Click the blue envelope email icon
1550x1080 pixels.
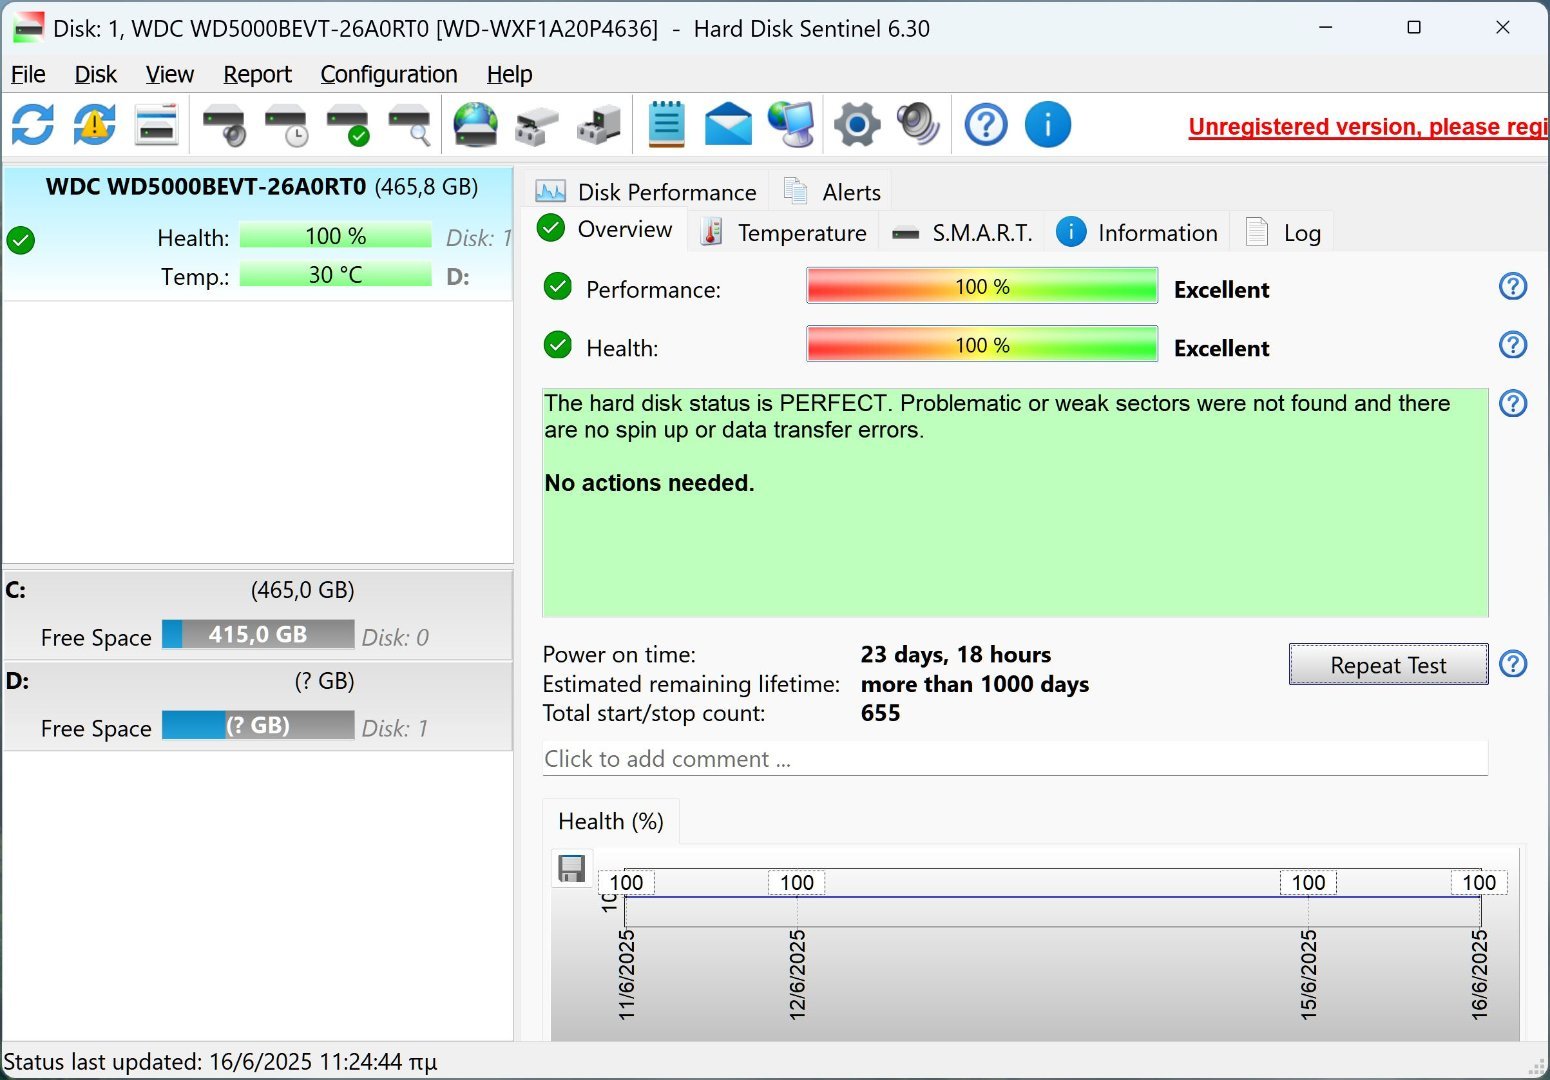pos(728,125)
